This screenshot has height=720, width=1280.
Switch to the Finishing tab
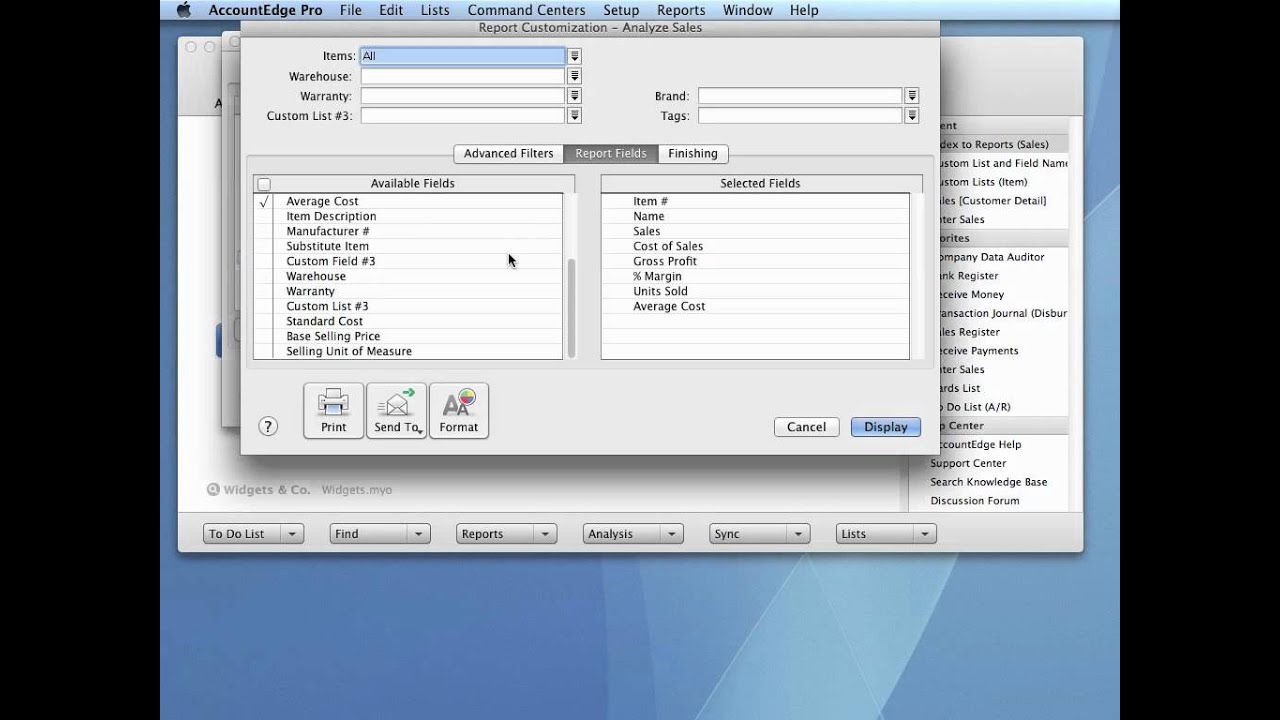[x=693, y=154]
